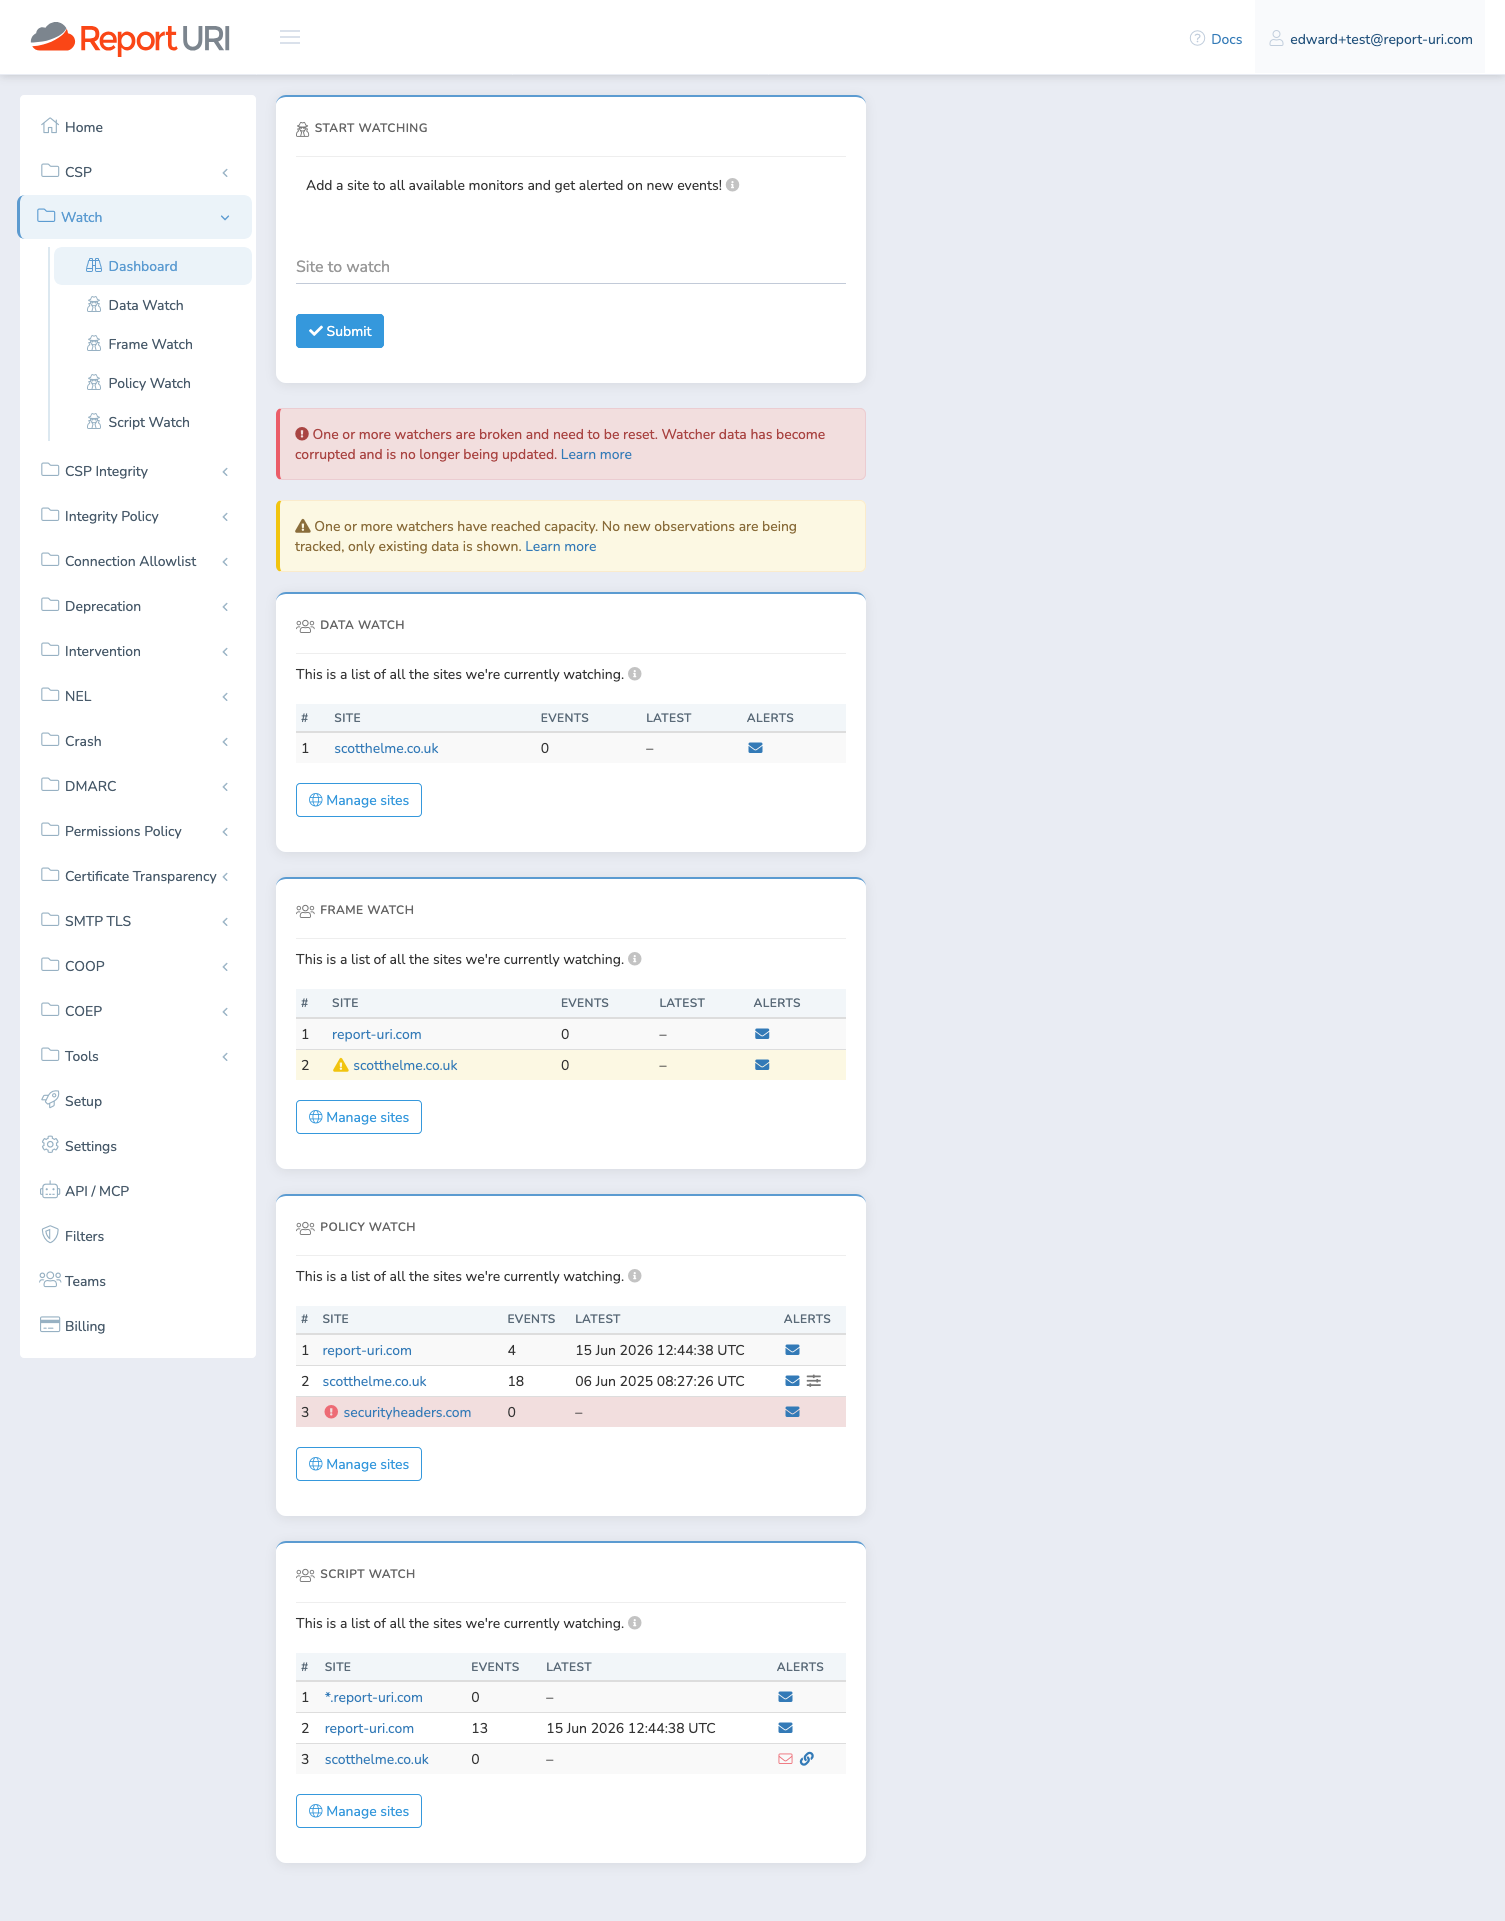Collapse the Watch menu
Image resolution: width=1505 pixels, height=1921 pixels.
(x=136, y=217)
